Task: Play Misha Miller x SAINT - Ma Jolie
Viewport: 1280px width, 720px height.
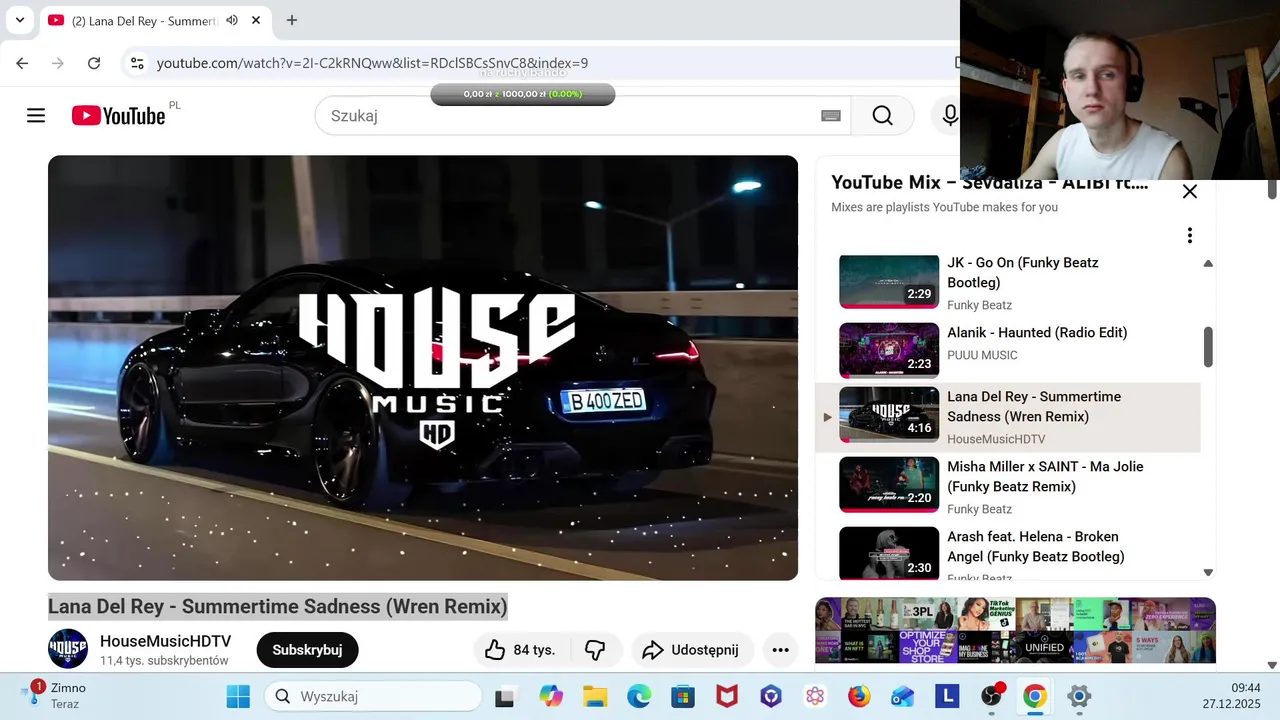Action: tap(1008, 486)
